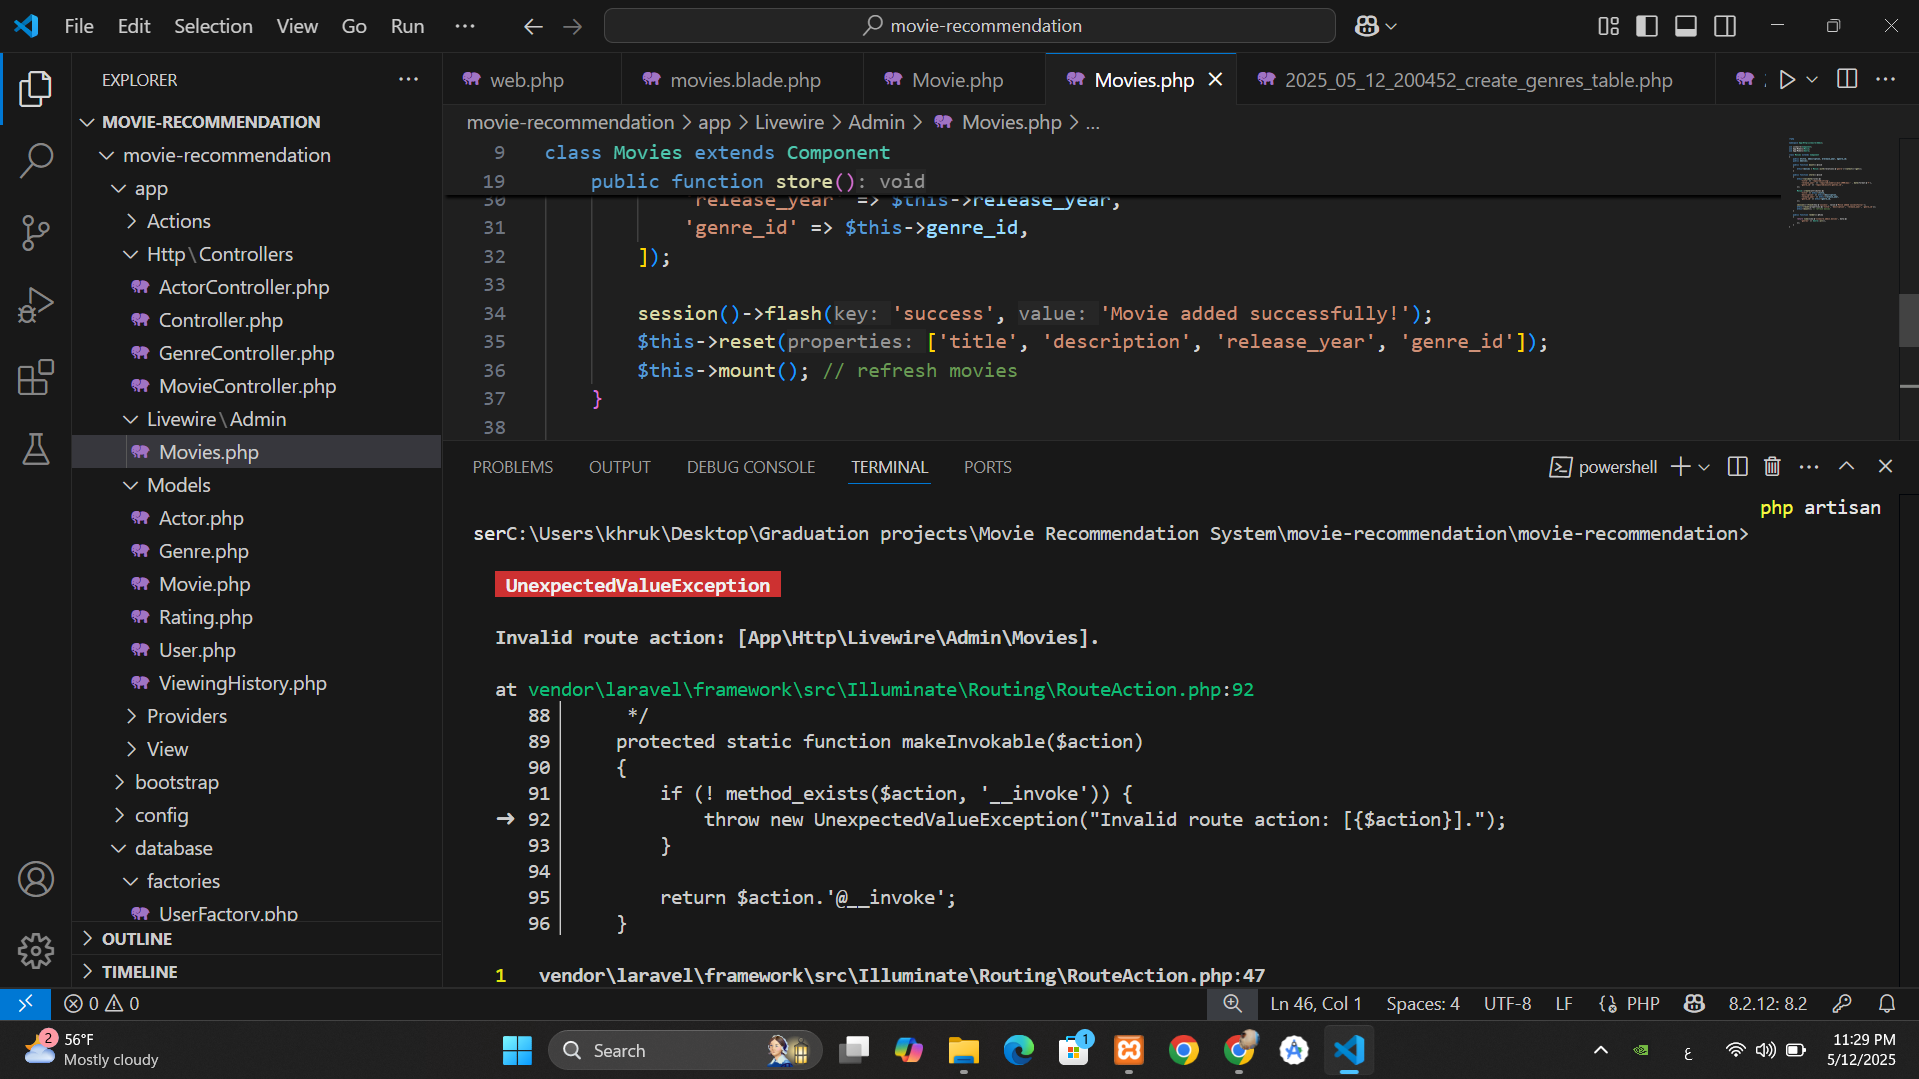This screenshot has width=1919, height=1079.
Task: Open Run and Debug view
Action: (36, 305)
